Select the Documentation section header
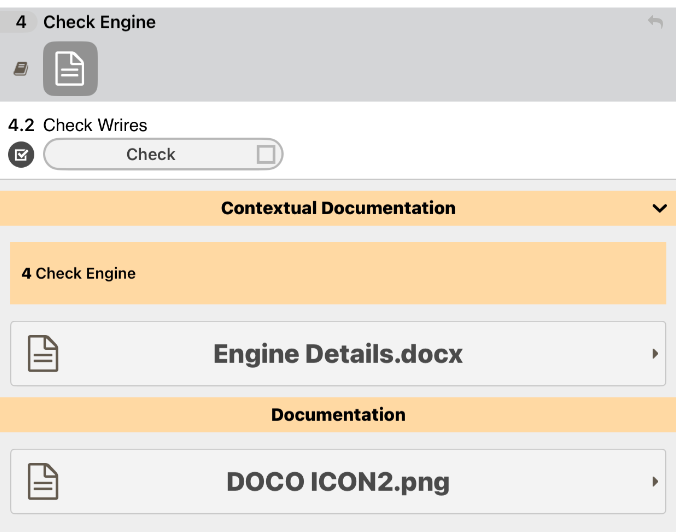676x532 pixels. click(338, 415)
